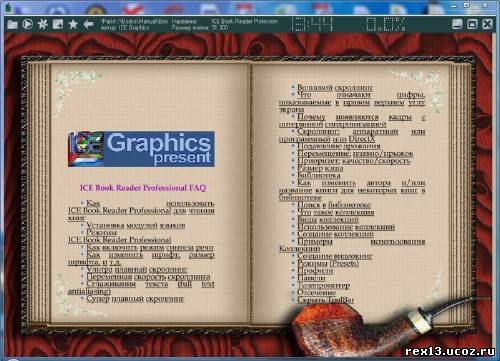500x361 pixels.
Task: Go back with the arrow icon
Action: (x=88, y=24)
